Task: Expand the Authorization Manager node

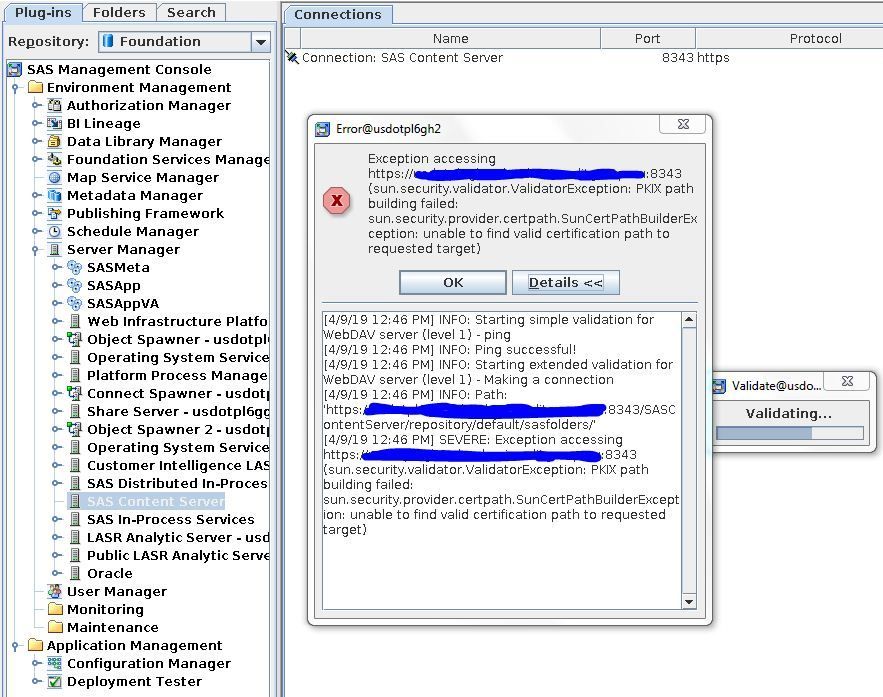Action: click(37, 105)
